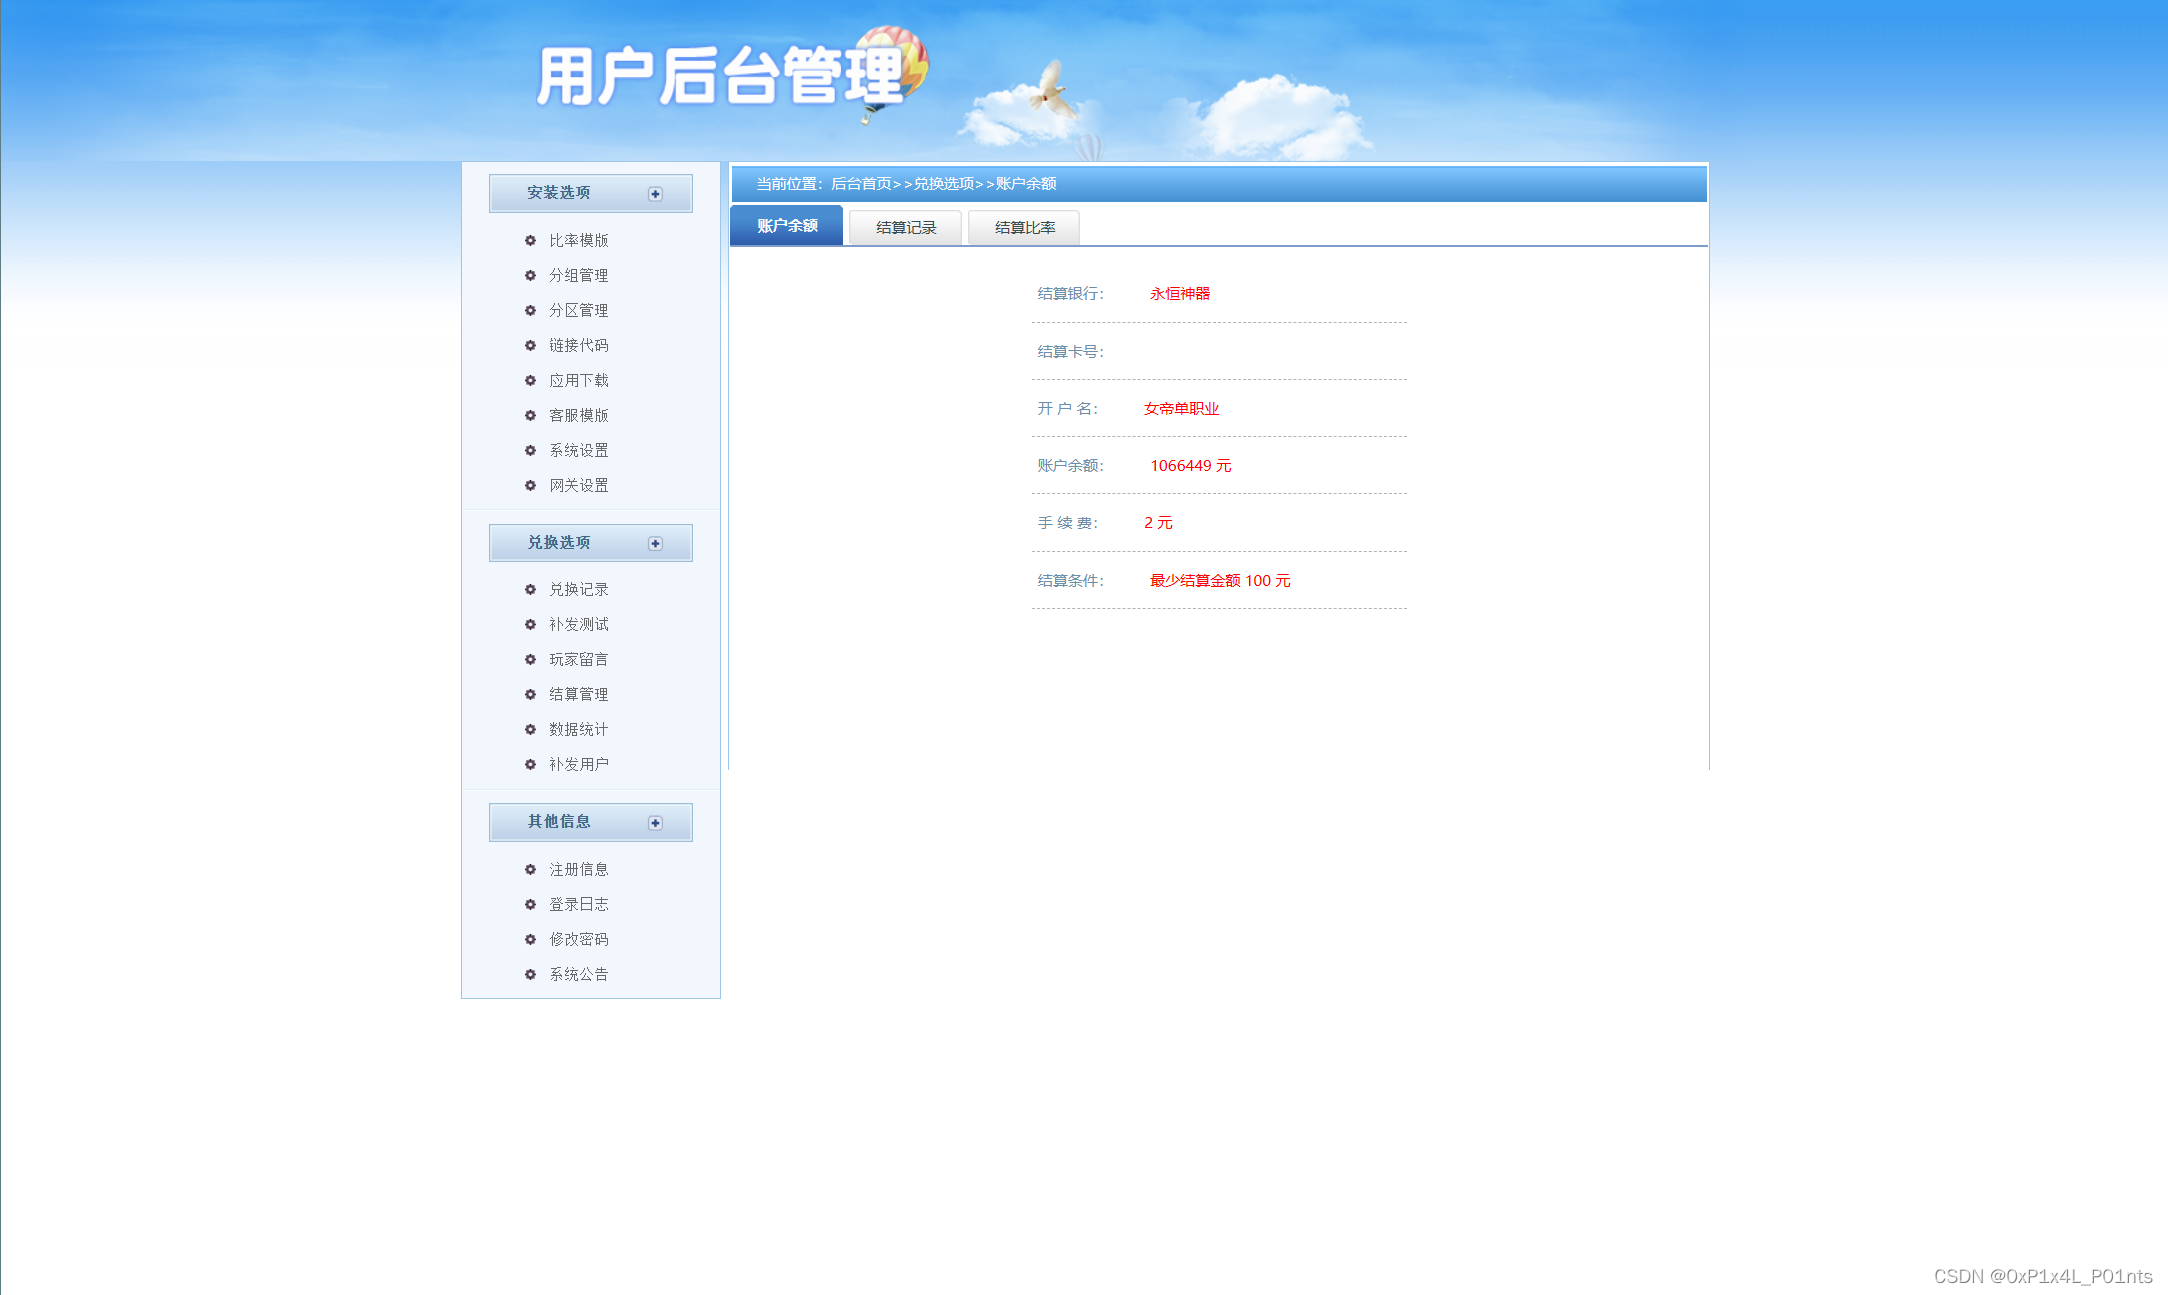The width and height of the screenshot is (2168, 1295).
Task: Select the 账户余额 tab
Action: [787, 226]
